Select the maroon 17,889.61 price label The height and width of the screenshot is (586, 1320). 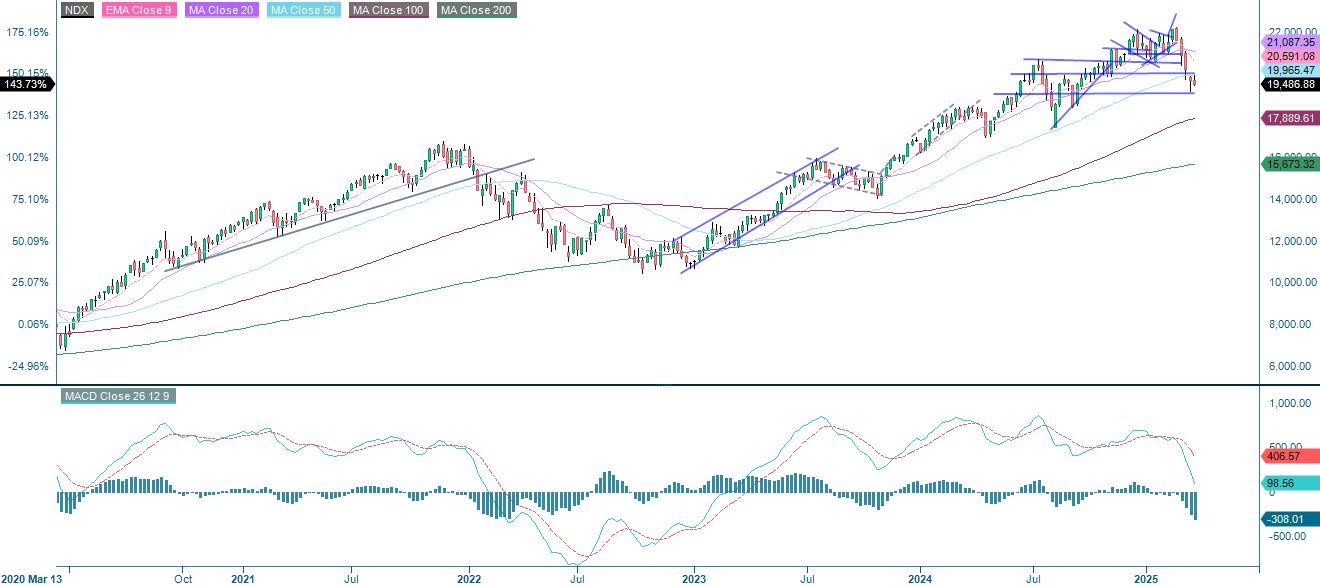[x=1288, y=118]
